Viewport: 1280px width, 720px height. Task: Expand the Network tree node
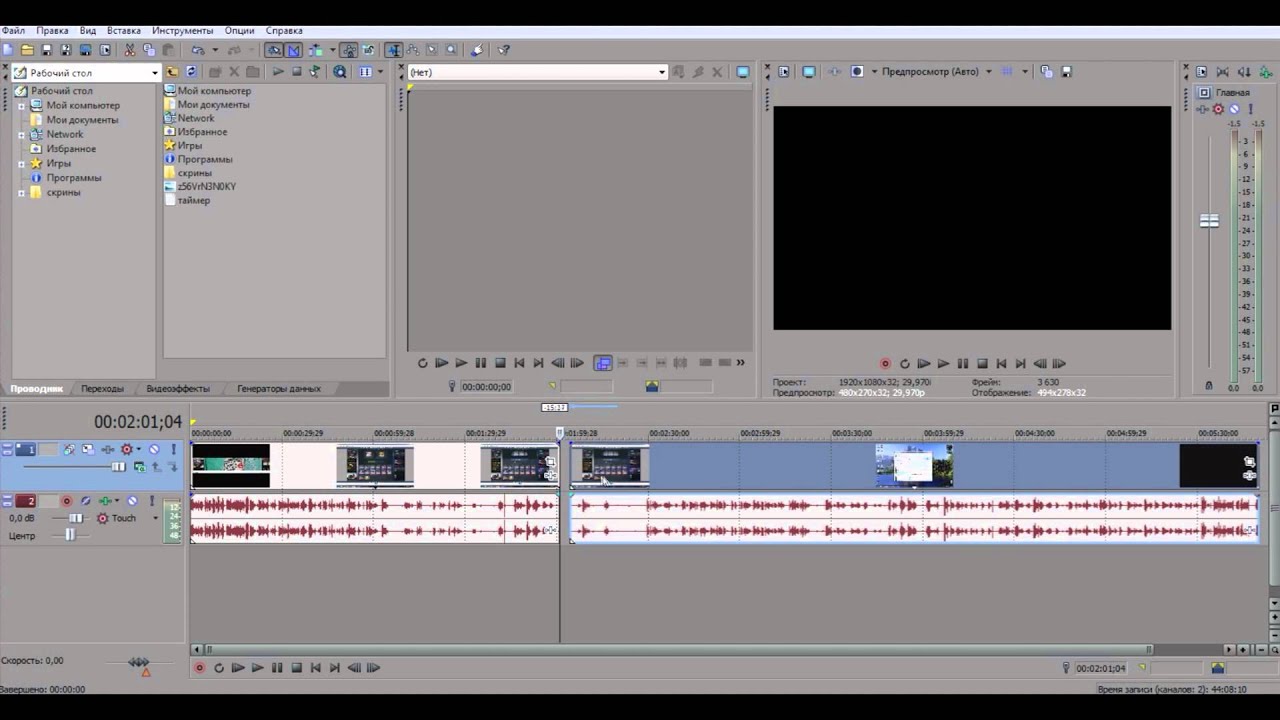tap(21, 134)
